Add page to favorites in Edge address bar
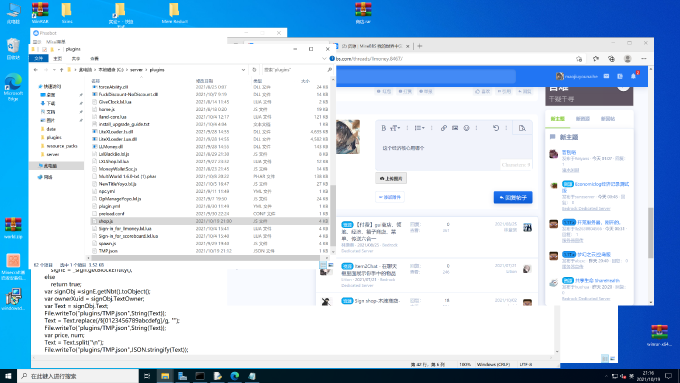This screenshot has height=383, width=680. point(579,59)
